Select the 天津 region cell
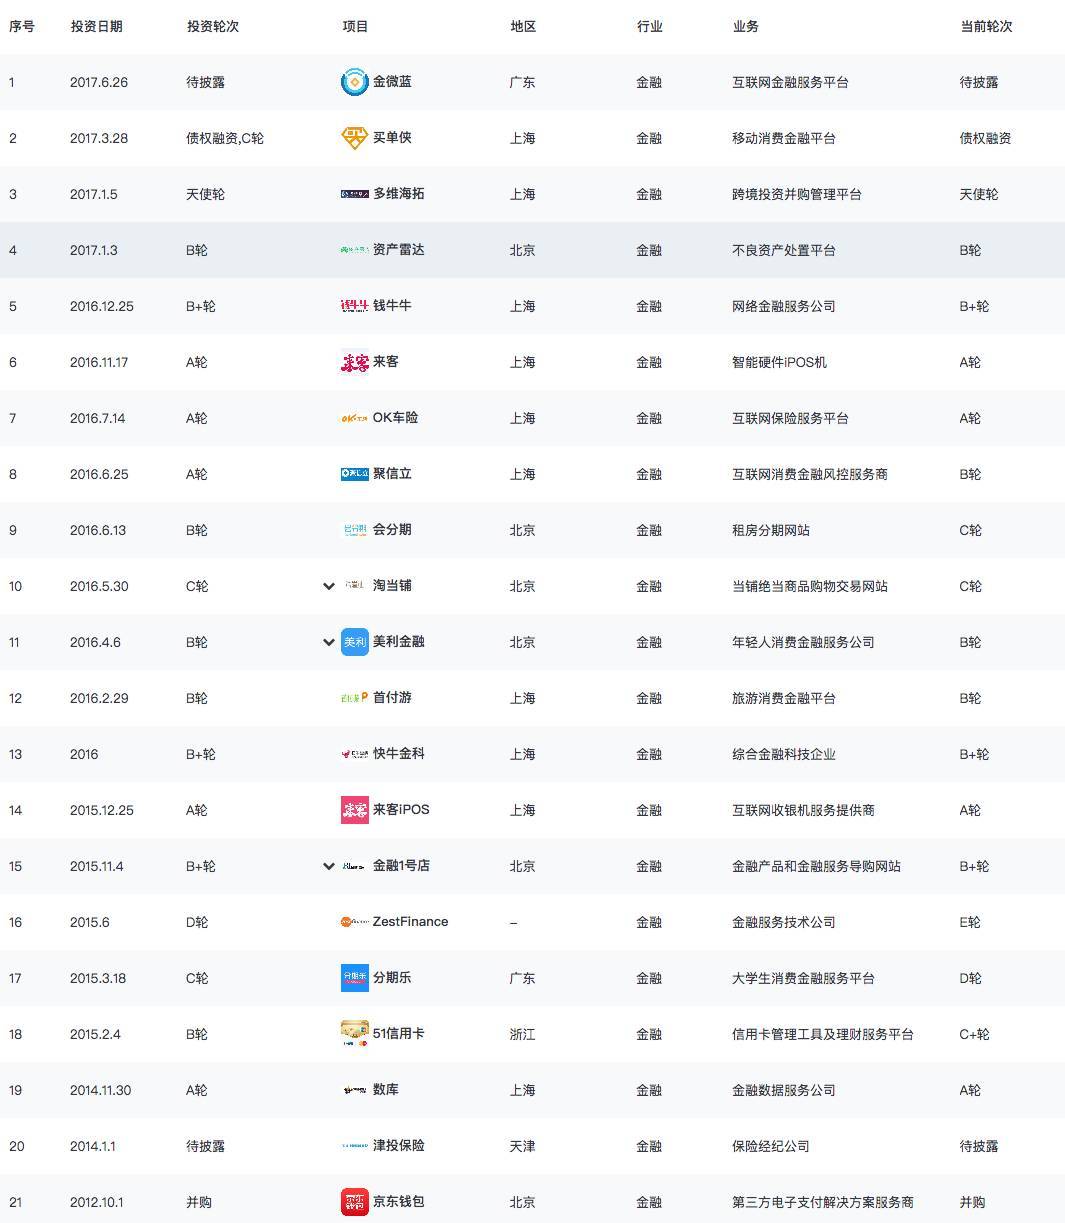 point(523,1146)
